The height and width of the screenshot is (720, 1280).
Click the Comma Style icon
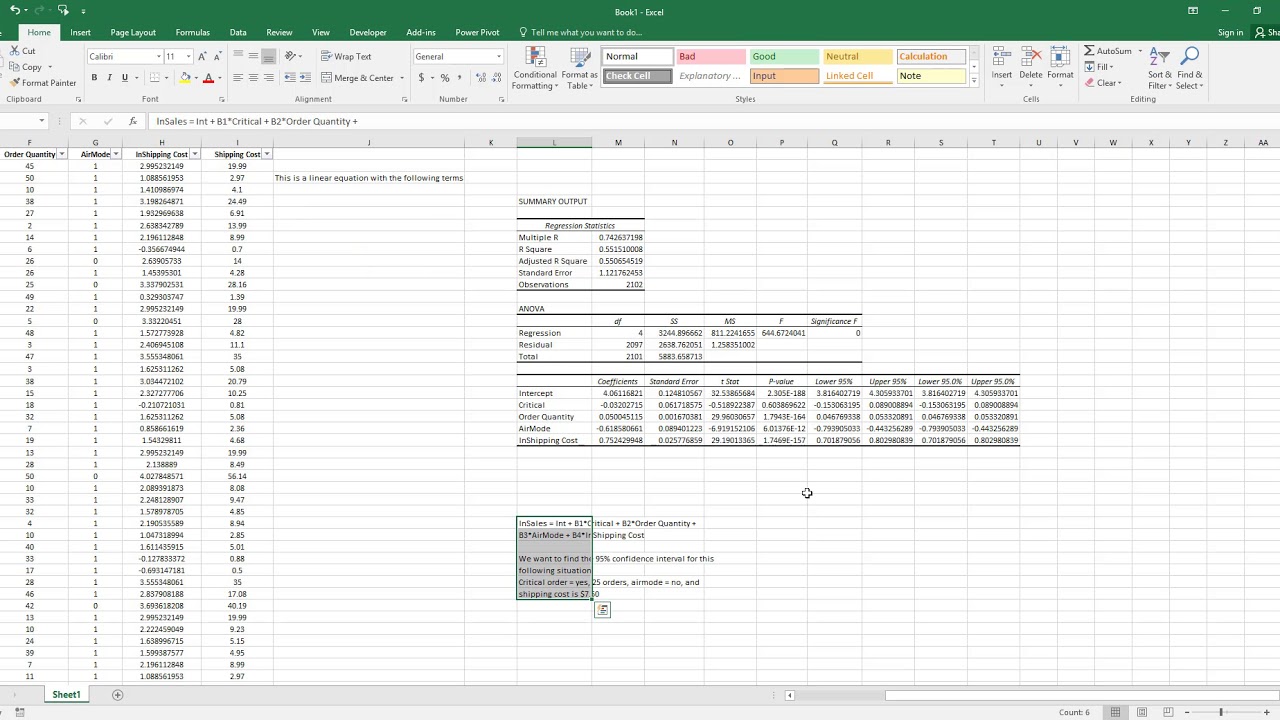[x=460, y=78]
